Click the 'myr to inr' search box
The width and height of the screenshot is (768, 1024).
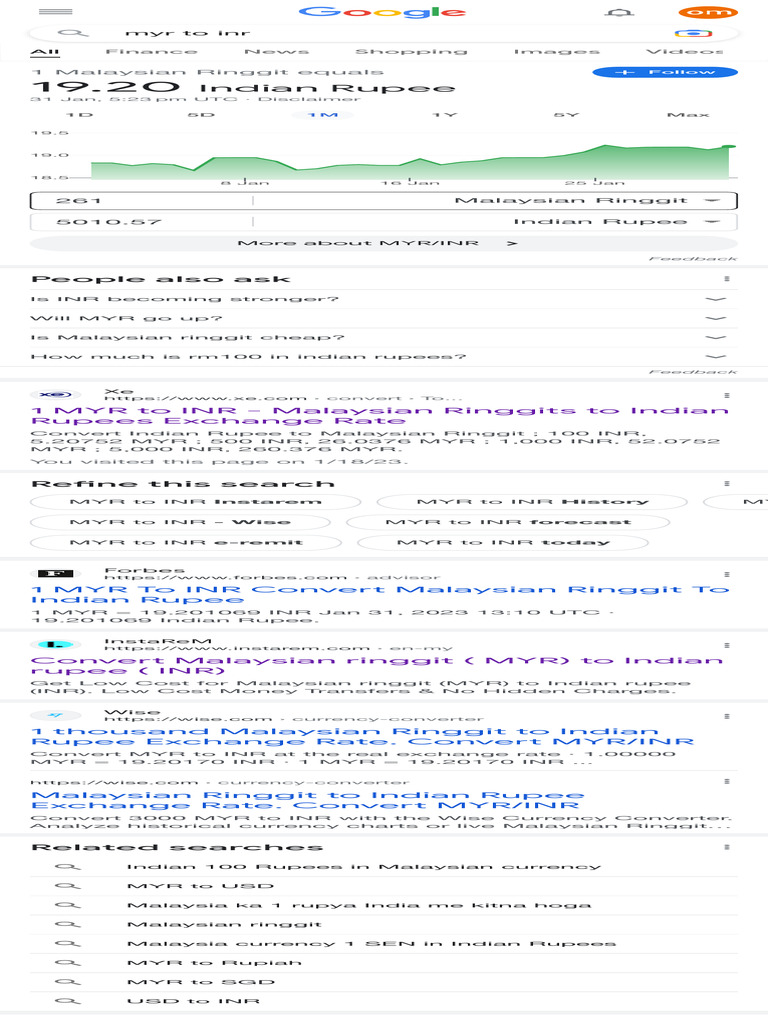383,33
